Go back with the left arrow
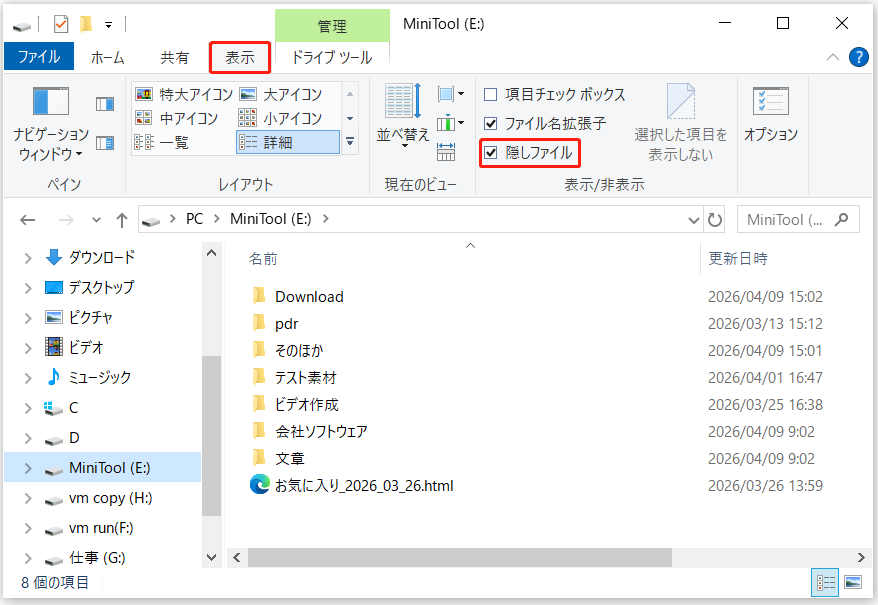The height and width of the screenshot is (605, 878). [x=27, y=220]
